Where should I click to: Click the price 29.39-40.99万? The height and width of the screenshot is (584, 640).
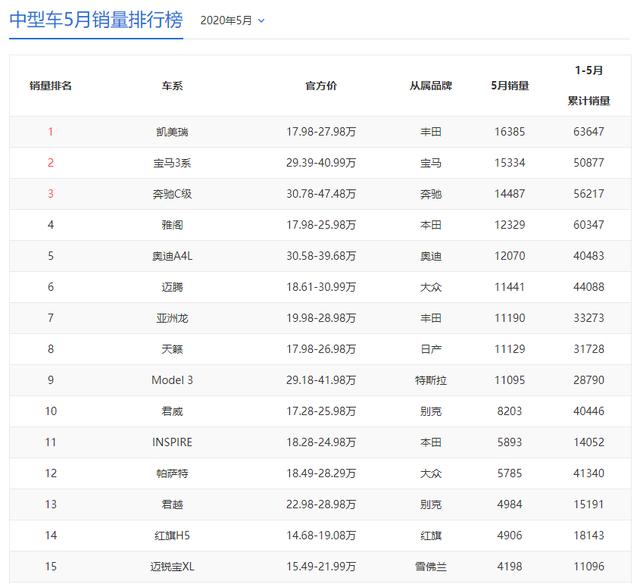(321, 163)
